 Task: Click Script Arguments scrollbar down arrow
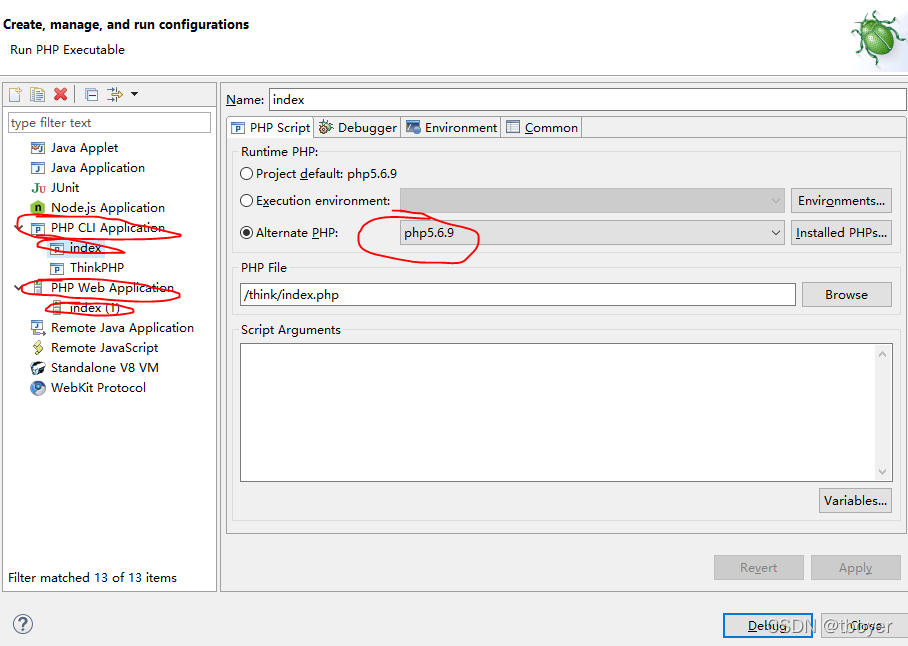click(x=883, y=472)
